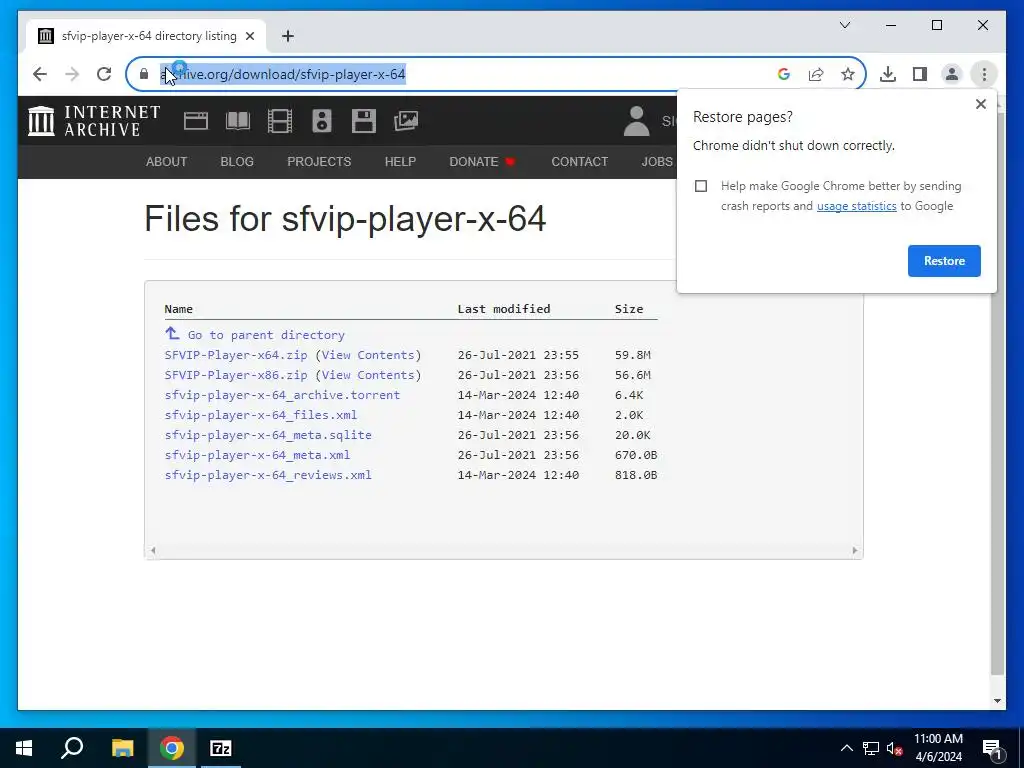Image resolution: width=1024 pixels, height=768 pixels.
Task: Open File Explorer from taskbar
Action: [122, 748]
